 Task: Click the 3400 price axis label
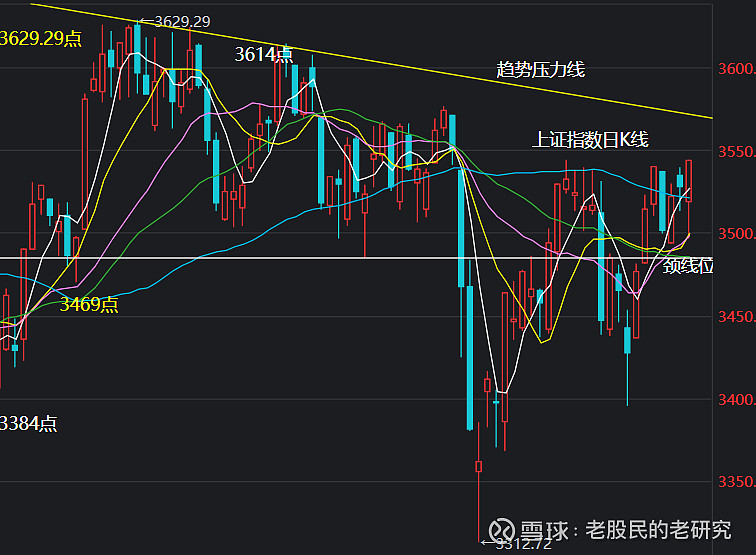click(737, 400)
